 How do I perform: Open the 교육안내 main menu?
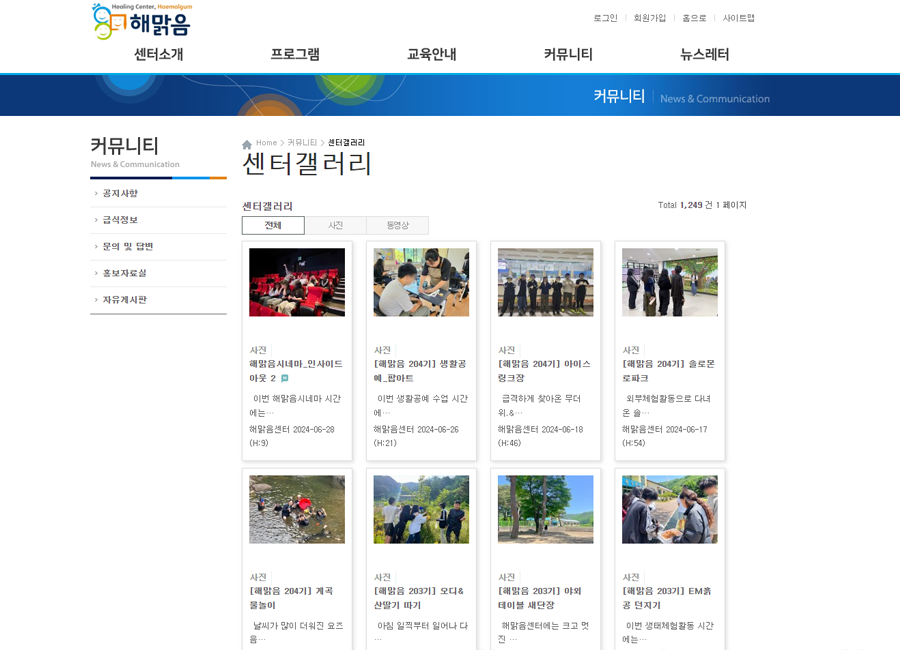point(432,55)
